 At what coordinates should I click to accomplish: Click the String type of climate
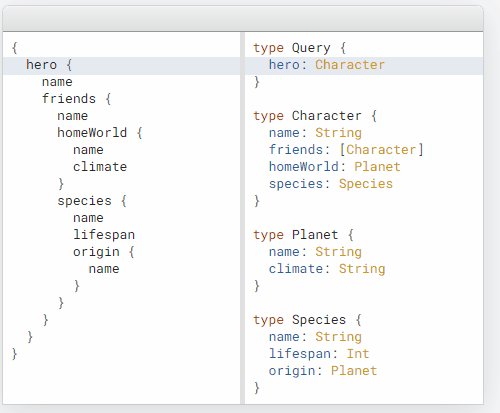coord(362,269)
